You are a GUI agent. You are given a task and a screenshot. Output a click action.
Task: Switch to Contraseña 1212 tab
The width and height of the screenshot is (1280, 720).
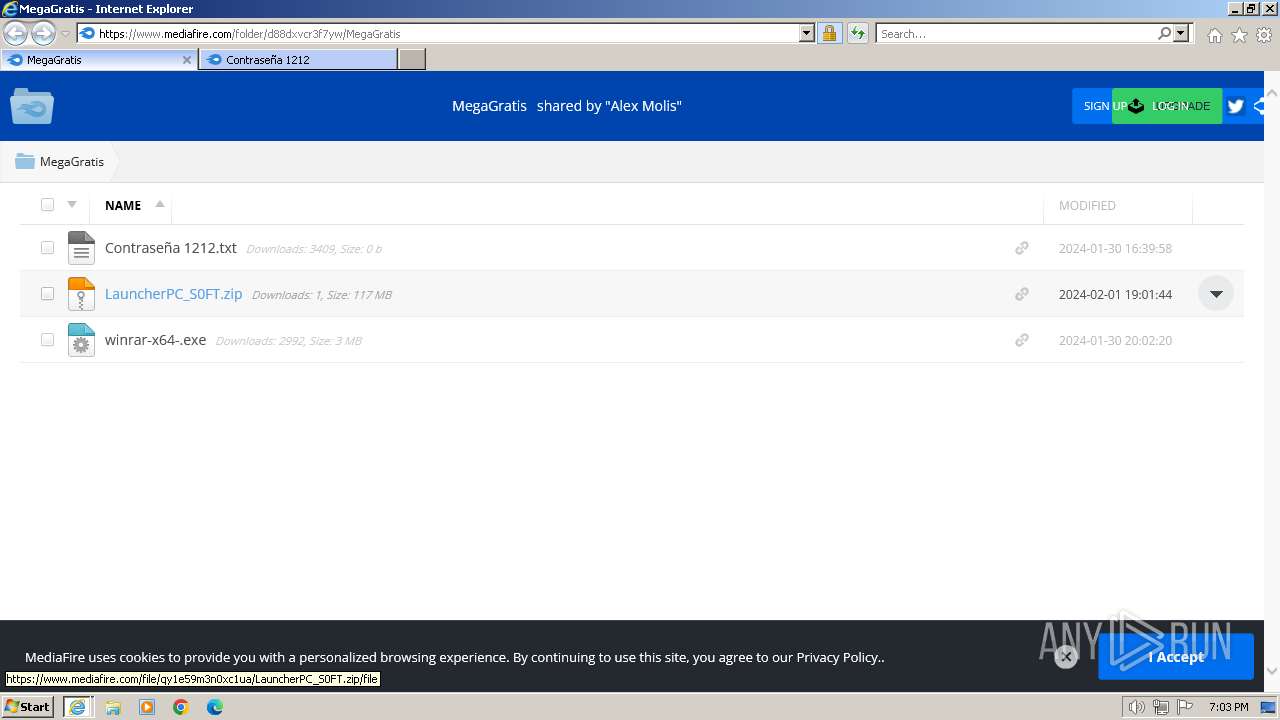click(x=298, y=60)
